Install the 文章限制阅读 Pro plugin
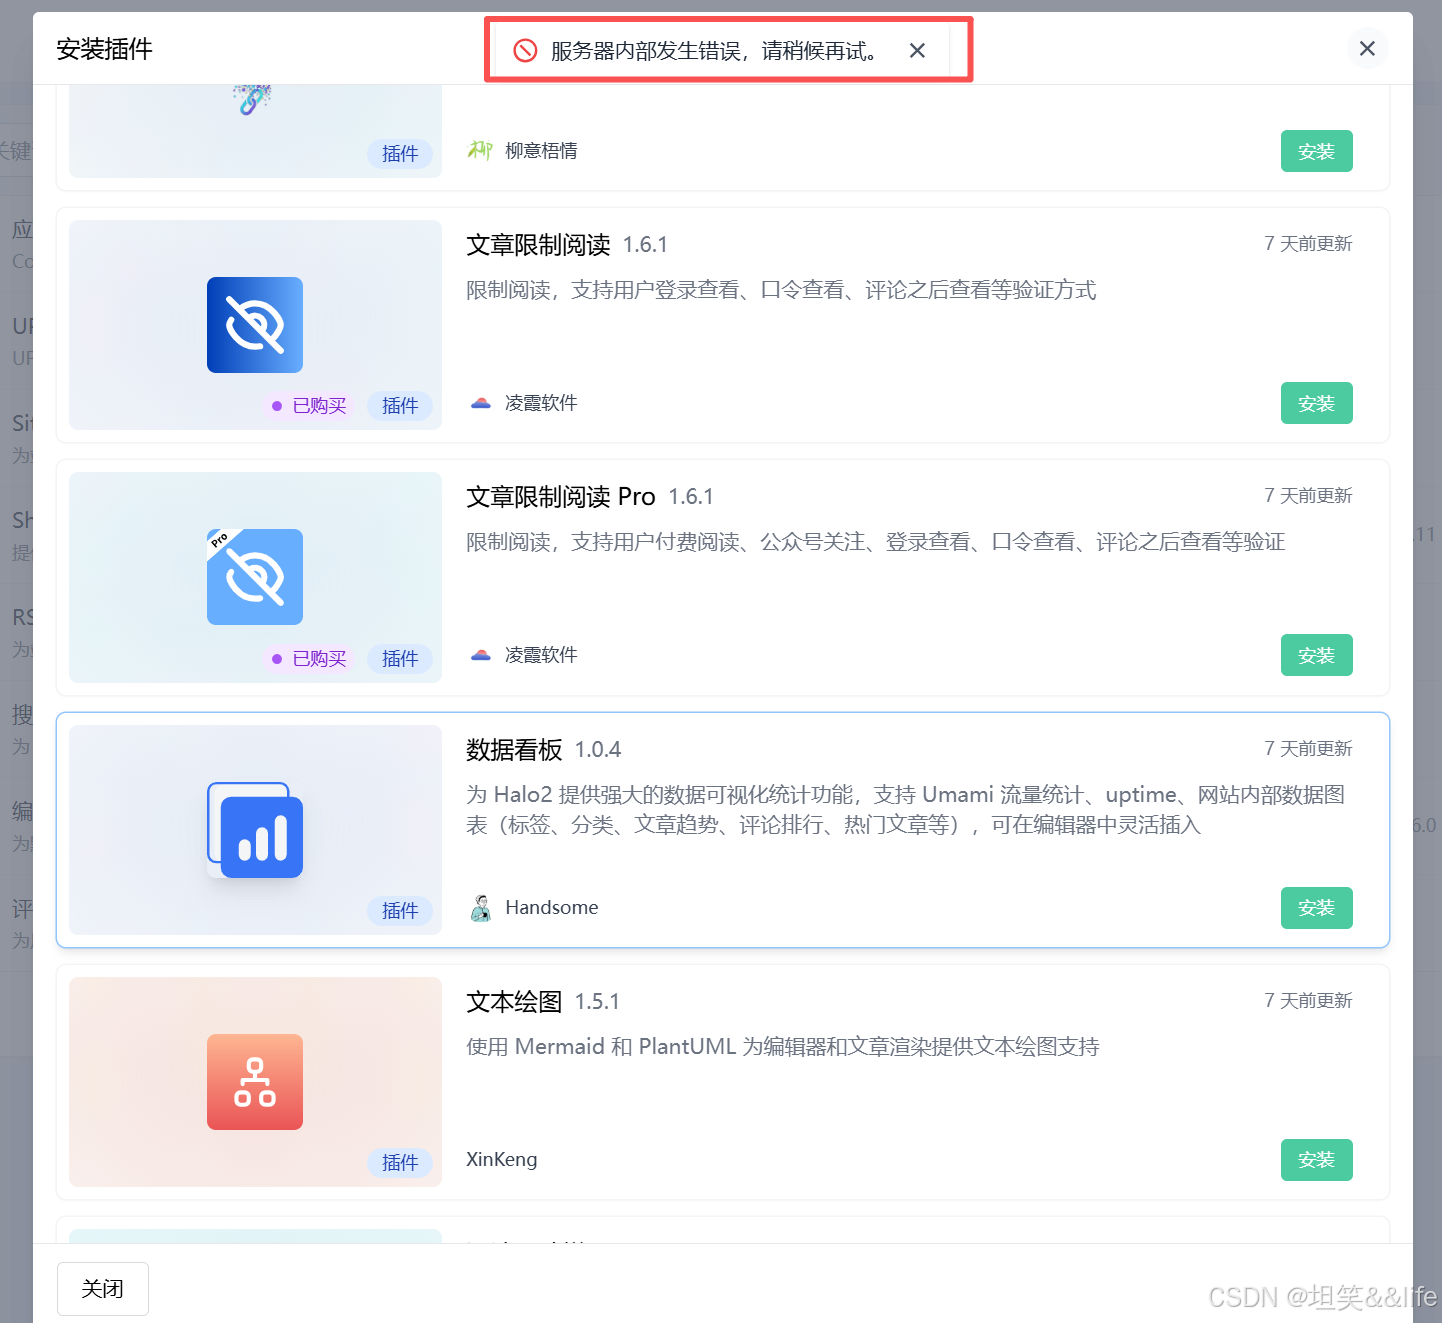Viewport: 1442px width, 1323px height. (x=1316, y=655)
